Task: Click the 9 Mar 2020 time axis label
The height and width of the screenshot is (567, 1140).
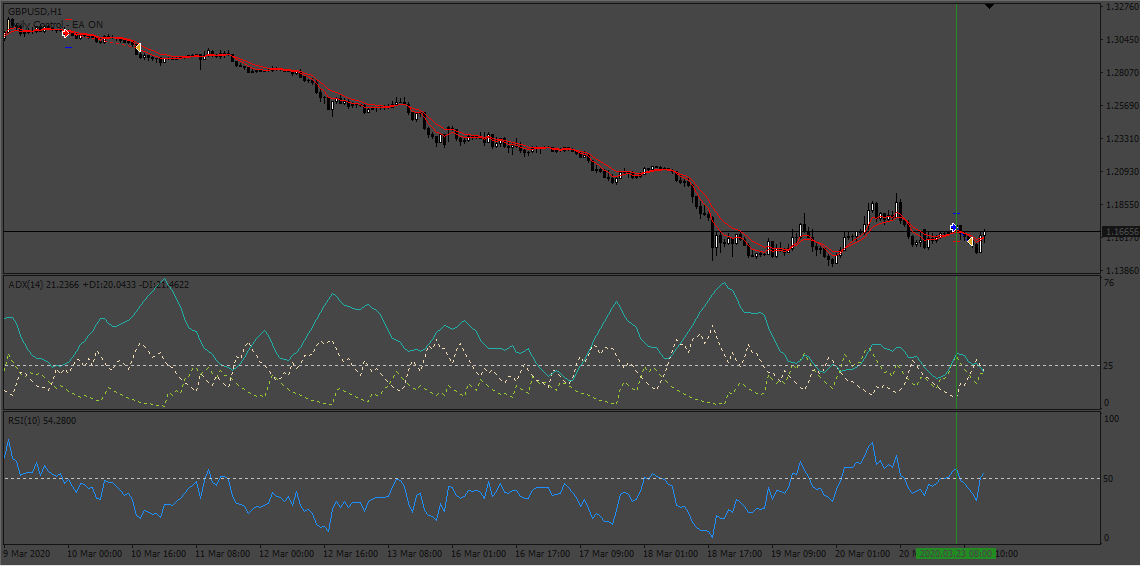Action: [28, 553]
